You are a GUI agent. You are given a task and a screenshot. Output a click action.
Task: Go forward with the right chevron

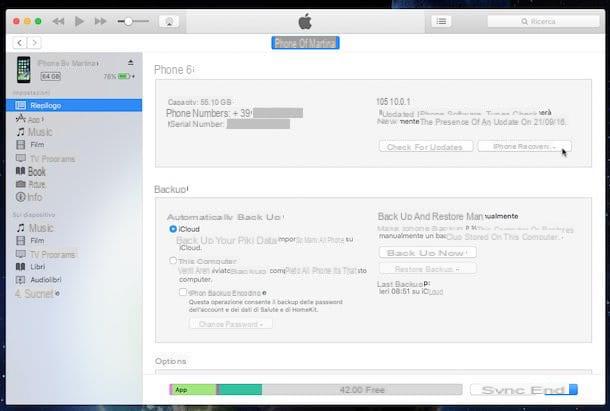pyautogui.click(x=34, y=43)
